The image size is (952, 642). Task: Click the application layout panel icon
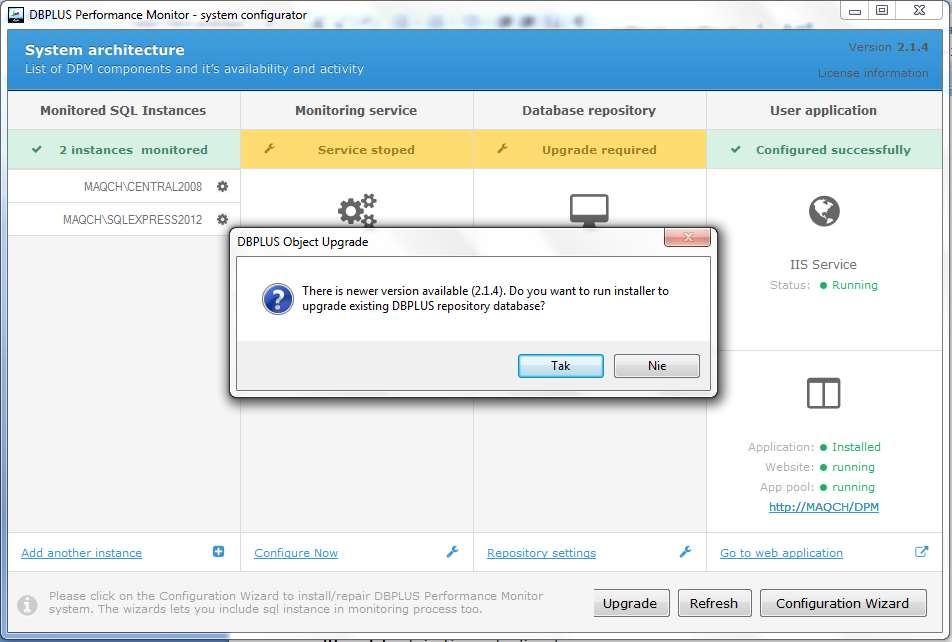(824, 393)
